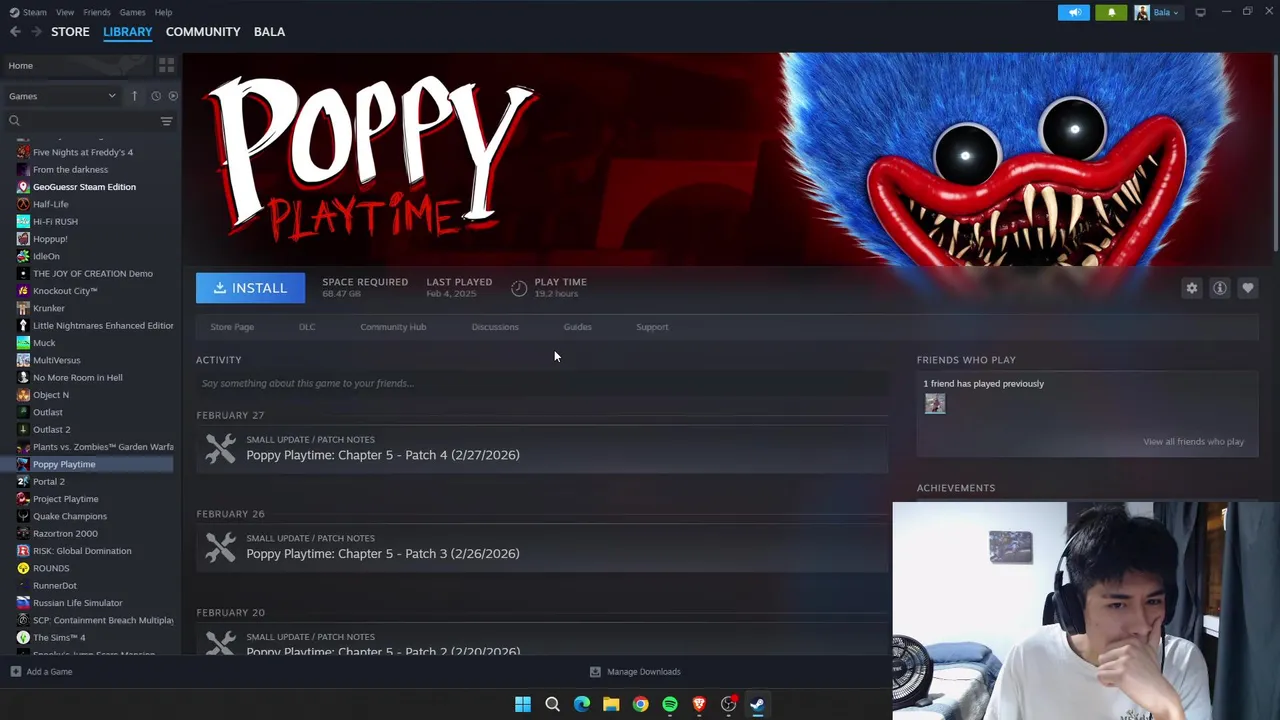Click the friend avatar thumbnail
Screen dimensions: 1280x720
click(935, 404)
